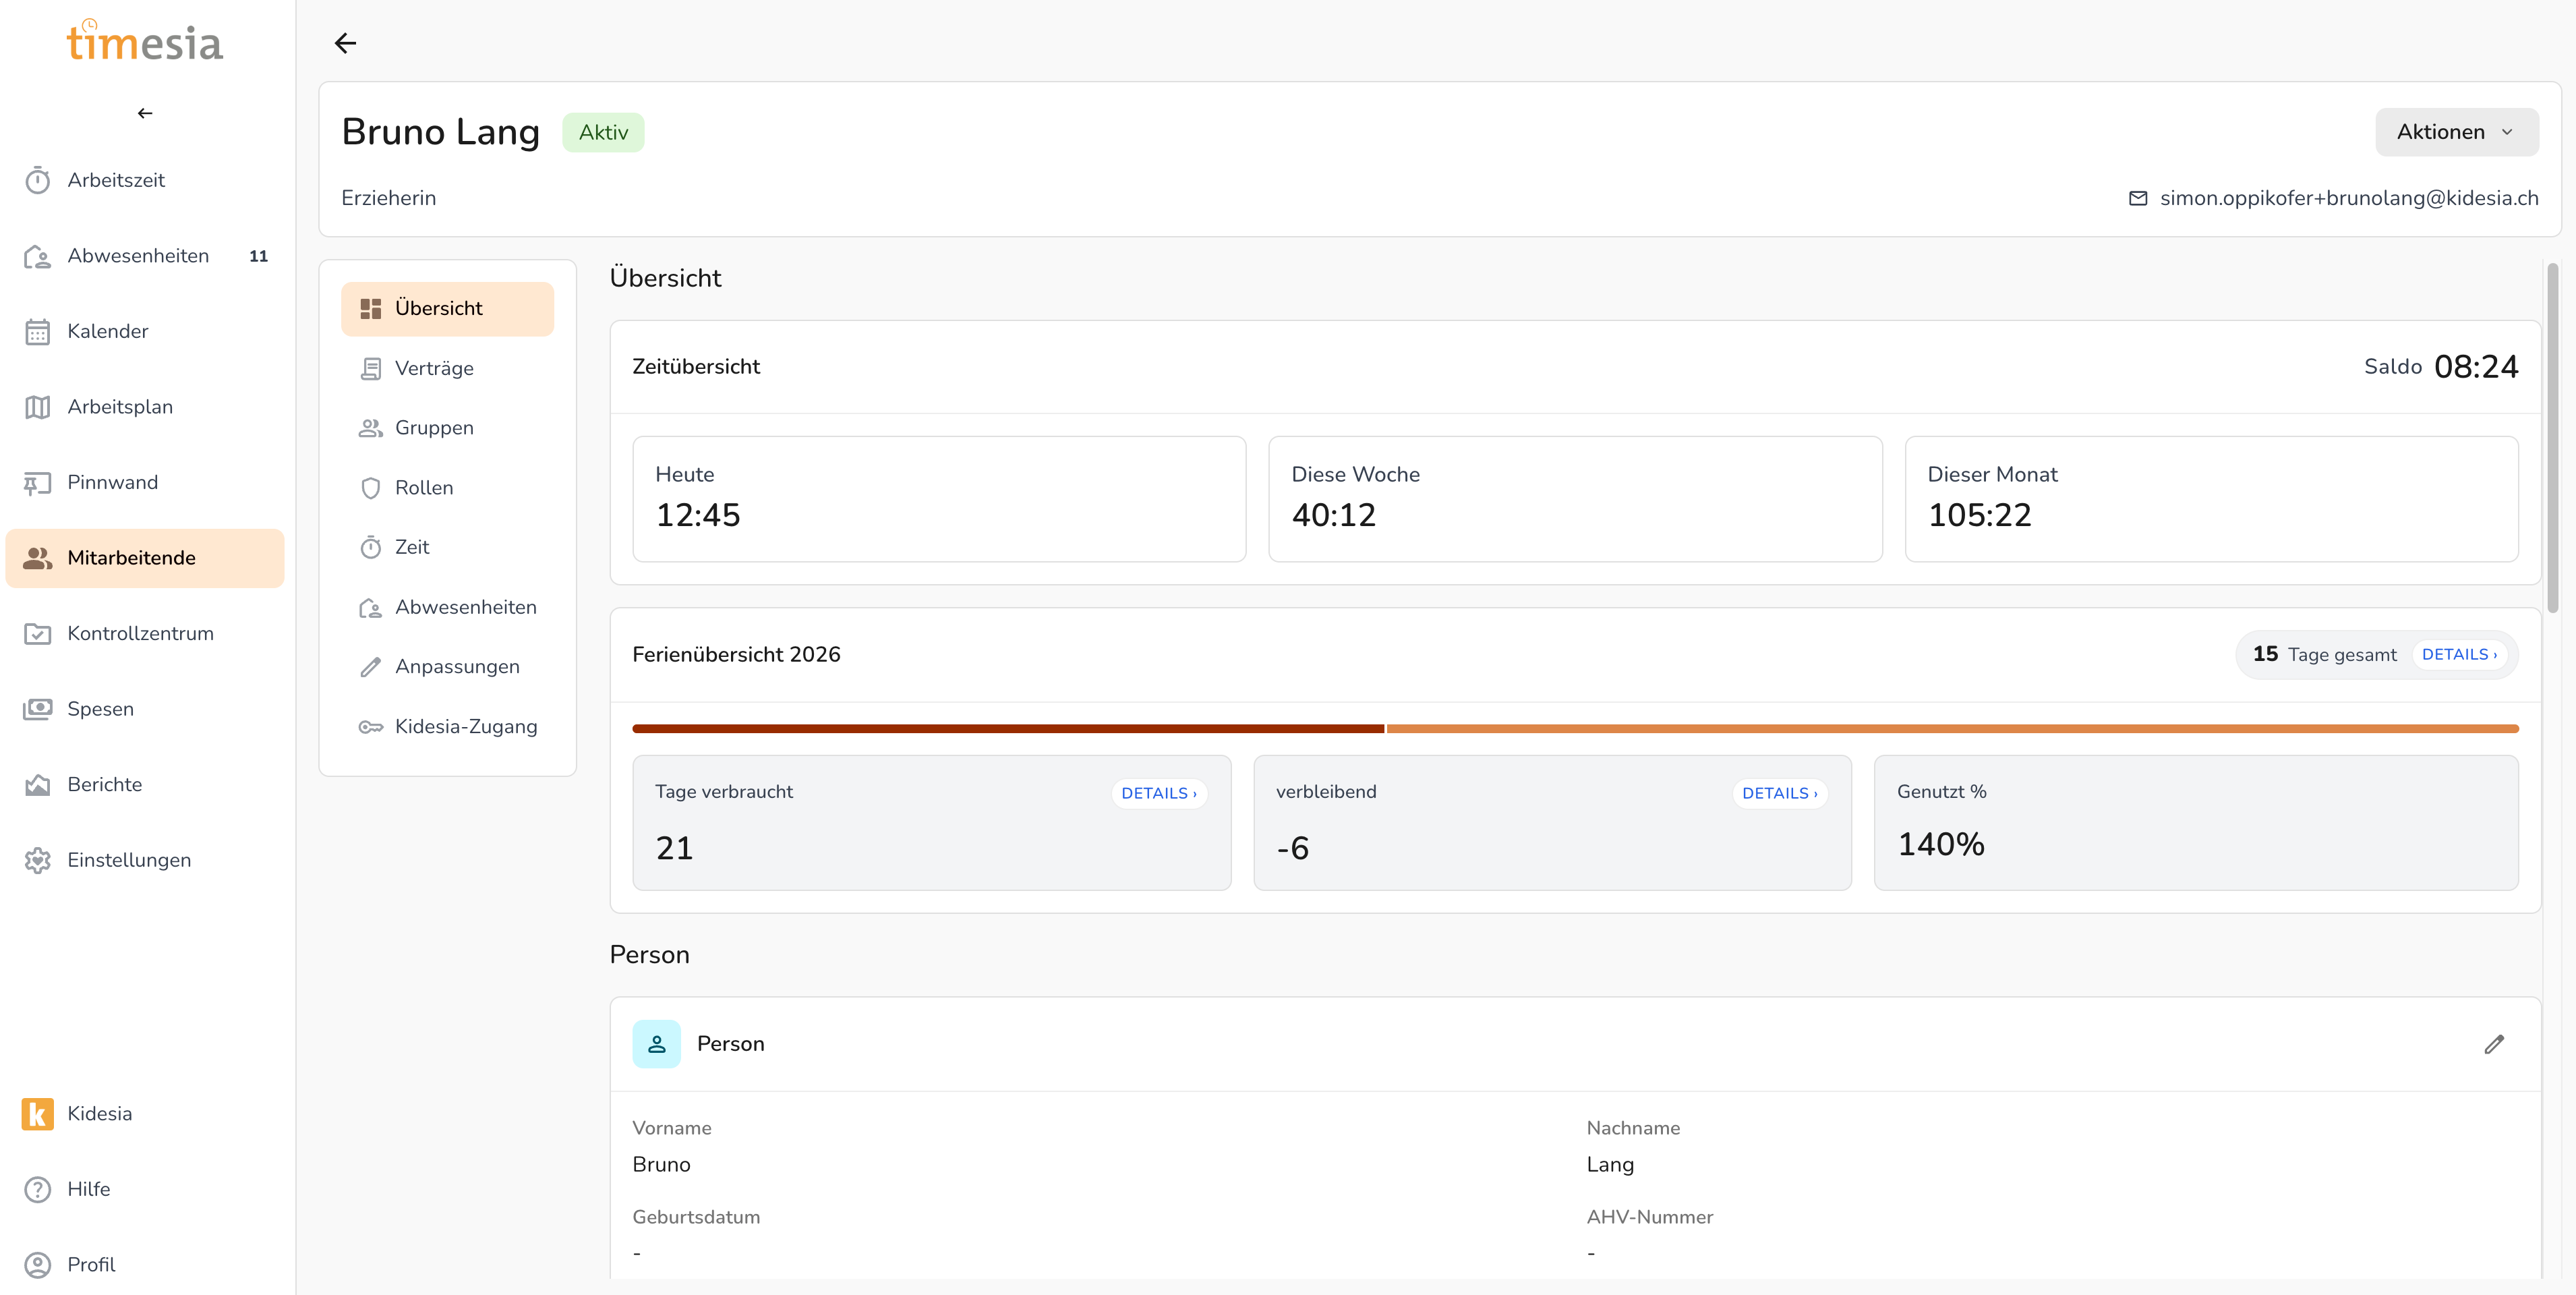Click the back arrow above employee card
Screen dimensions: 2576x1295
pyautogui.click(x=345, y=43)
